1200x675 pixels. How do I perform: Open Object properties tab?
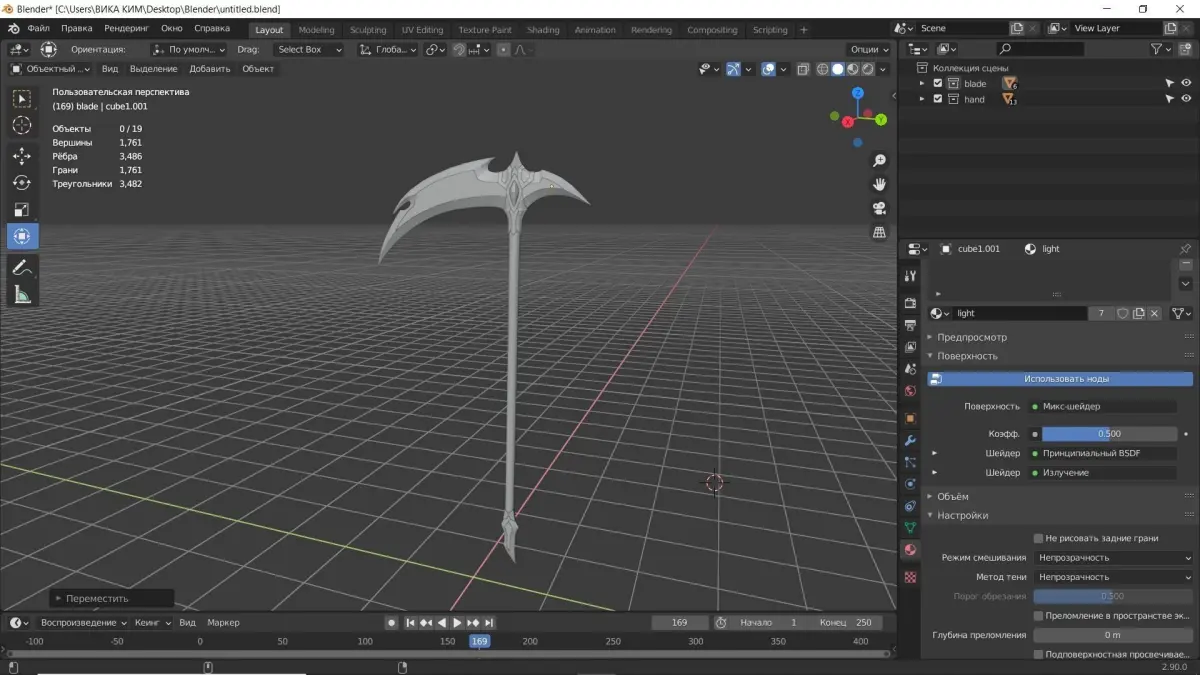coord(910,418)
